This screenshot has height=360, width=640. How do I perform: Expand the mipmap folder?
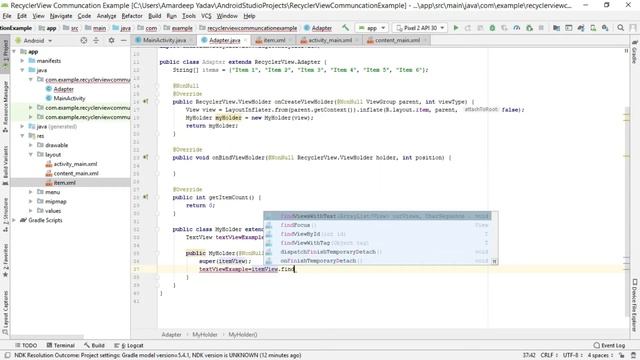click(x=31, y=201)
